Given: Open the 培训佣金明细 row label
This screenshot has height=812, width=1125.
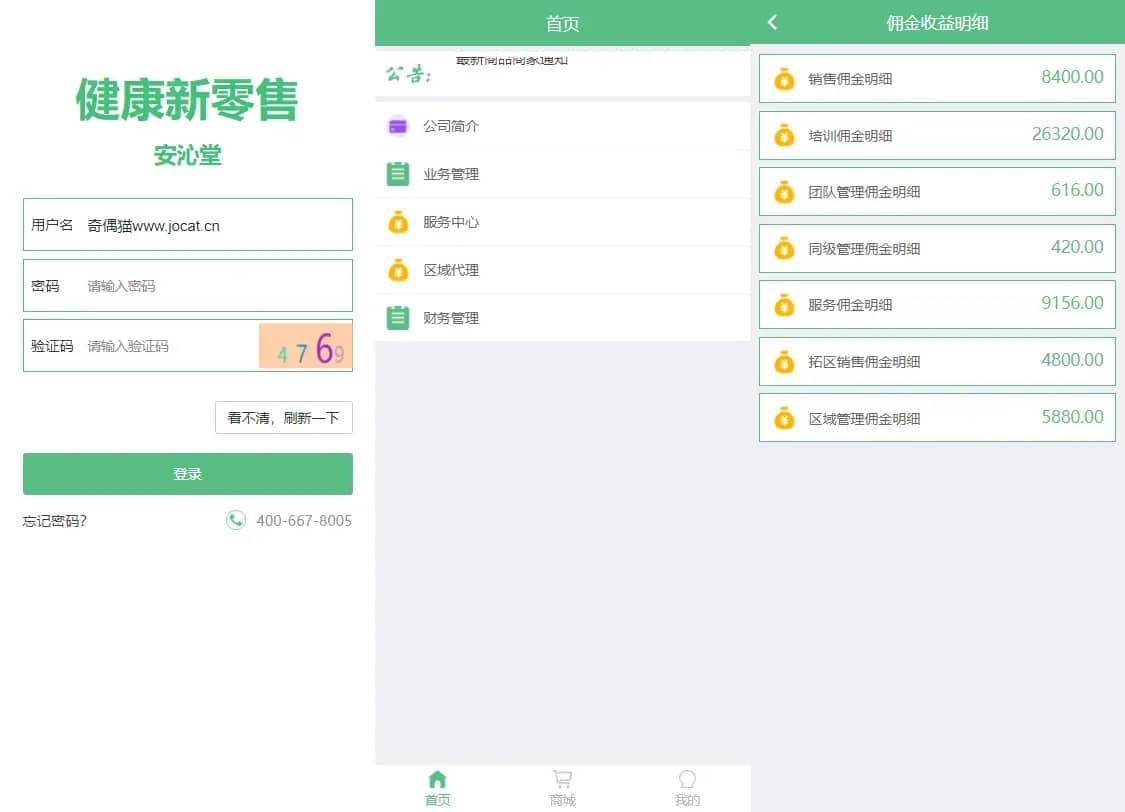Looking at the screenshot, I should click(850, 136).
